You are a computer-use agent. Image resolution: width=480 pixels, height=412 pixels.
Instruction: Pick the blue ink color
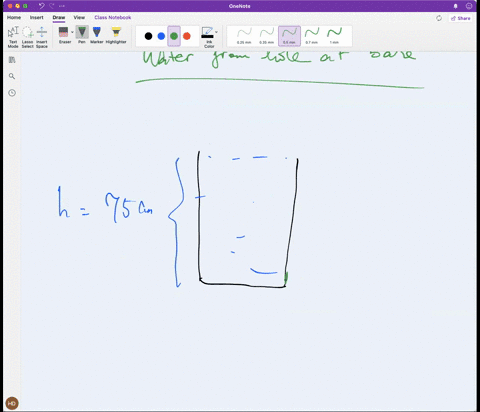[x=161, y=36]
